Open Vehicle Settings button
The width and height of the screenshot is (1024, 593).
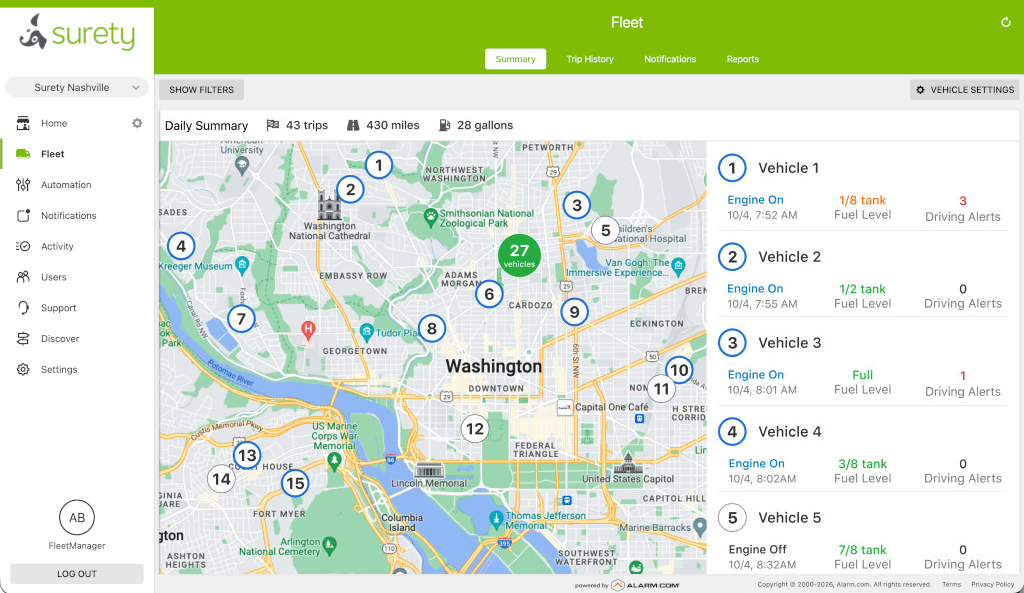965,90
